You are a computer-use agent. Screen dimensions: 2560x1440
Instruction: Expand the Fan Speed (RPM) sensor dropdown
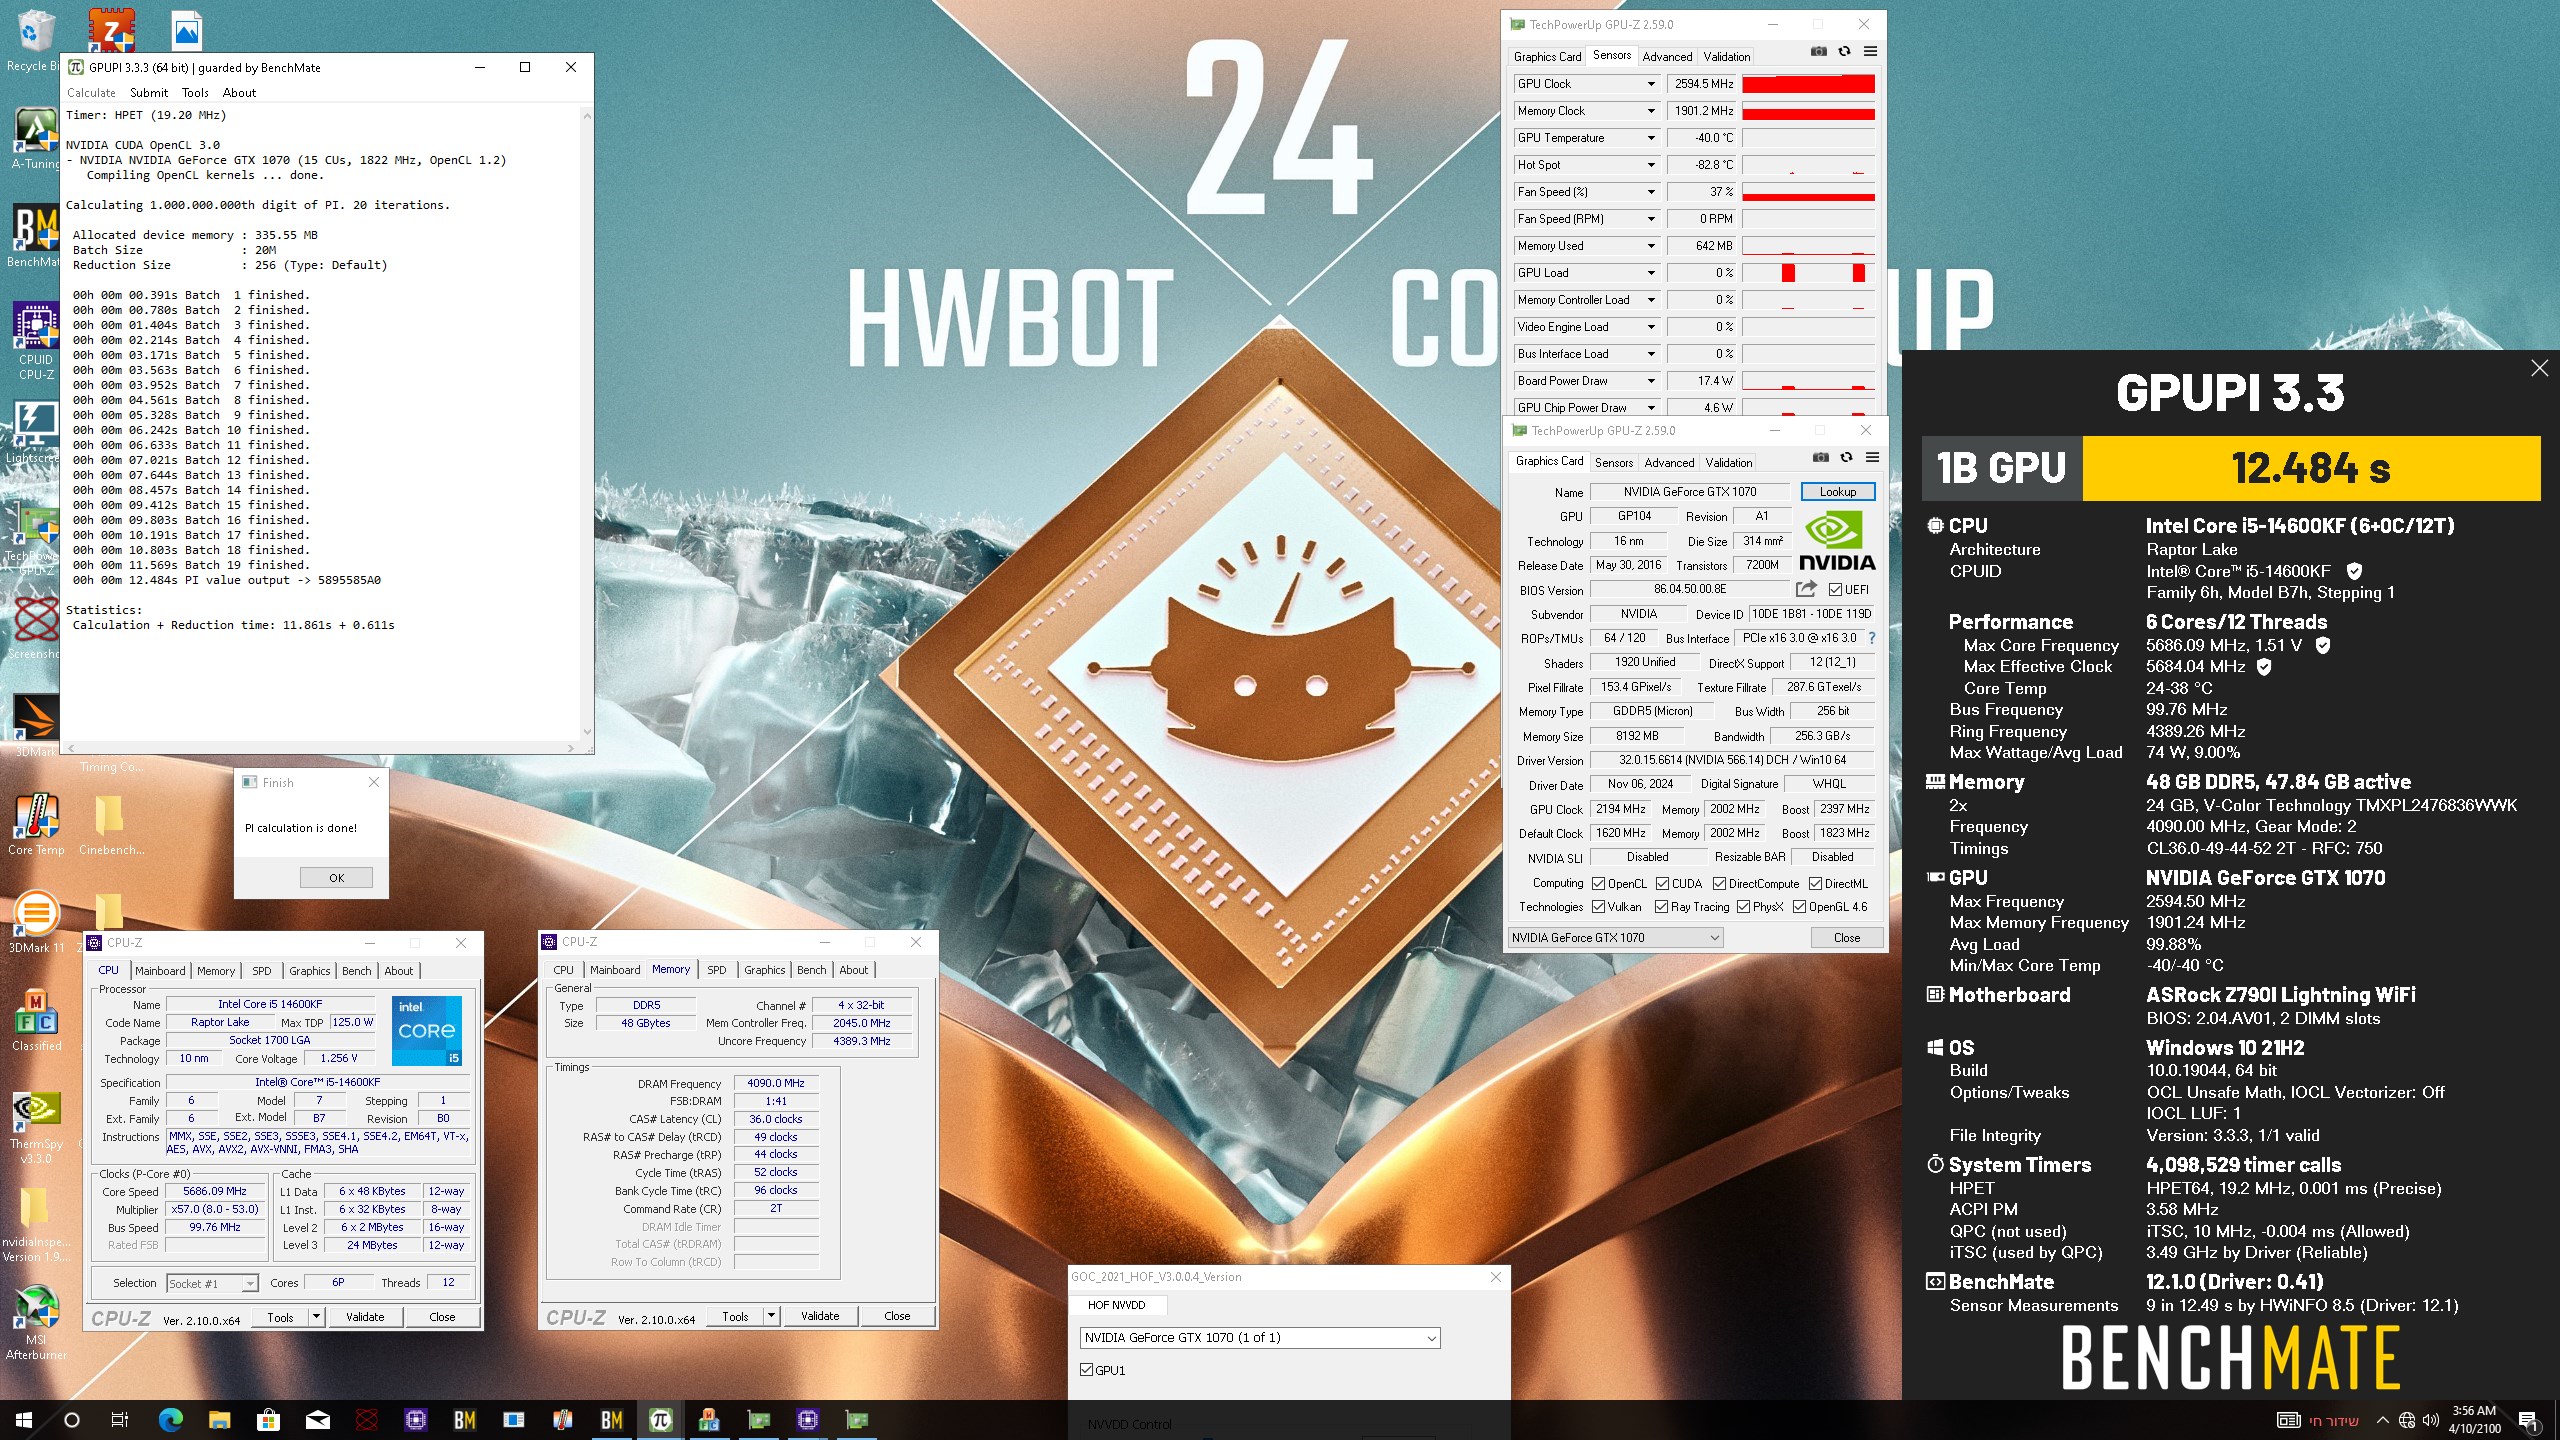tap(1651, 219)
